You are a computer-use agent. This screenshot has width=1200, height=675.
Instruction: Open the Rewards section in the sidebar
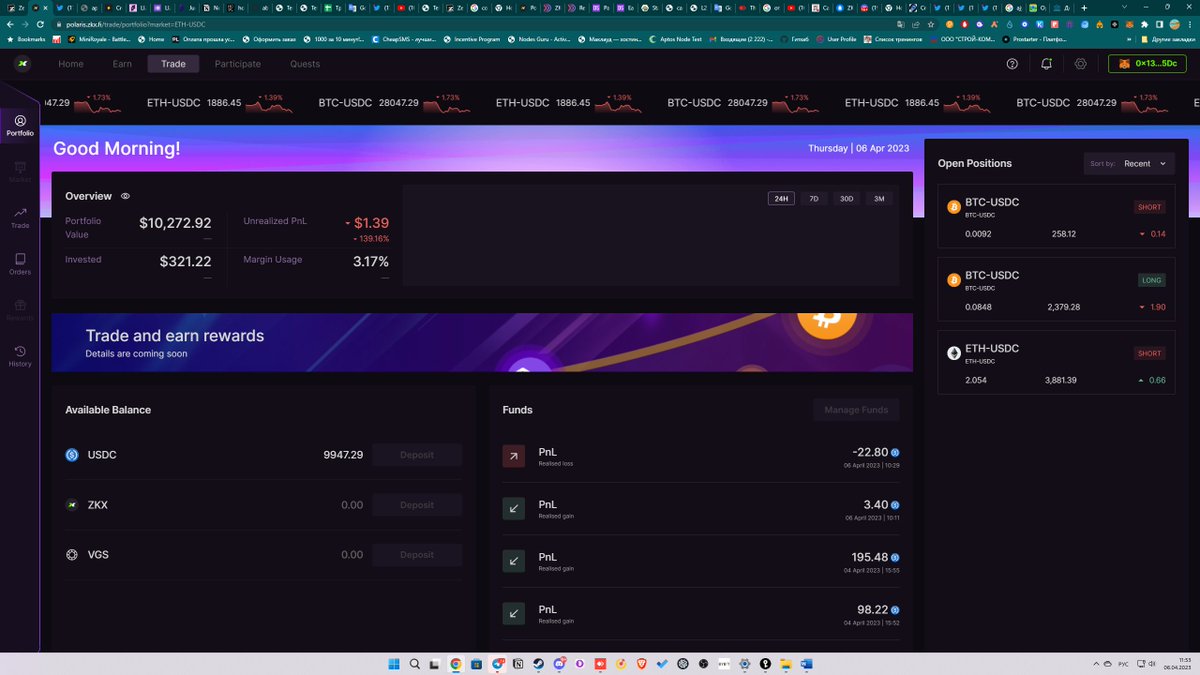pos(20,310)
